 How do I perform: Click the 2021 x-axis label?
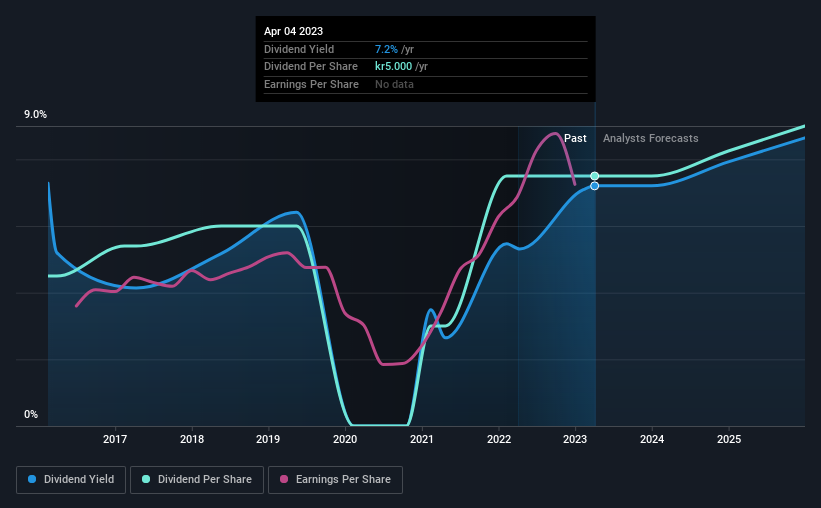[x=421, y=439]
